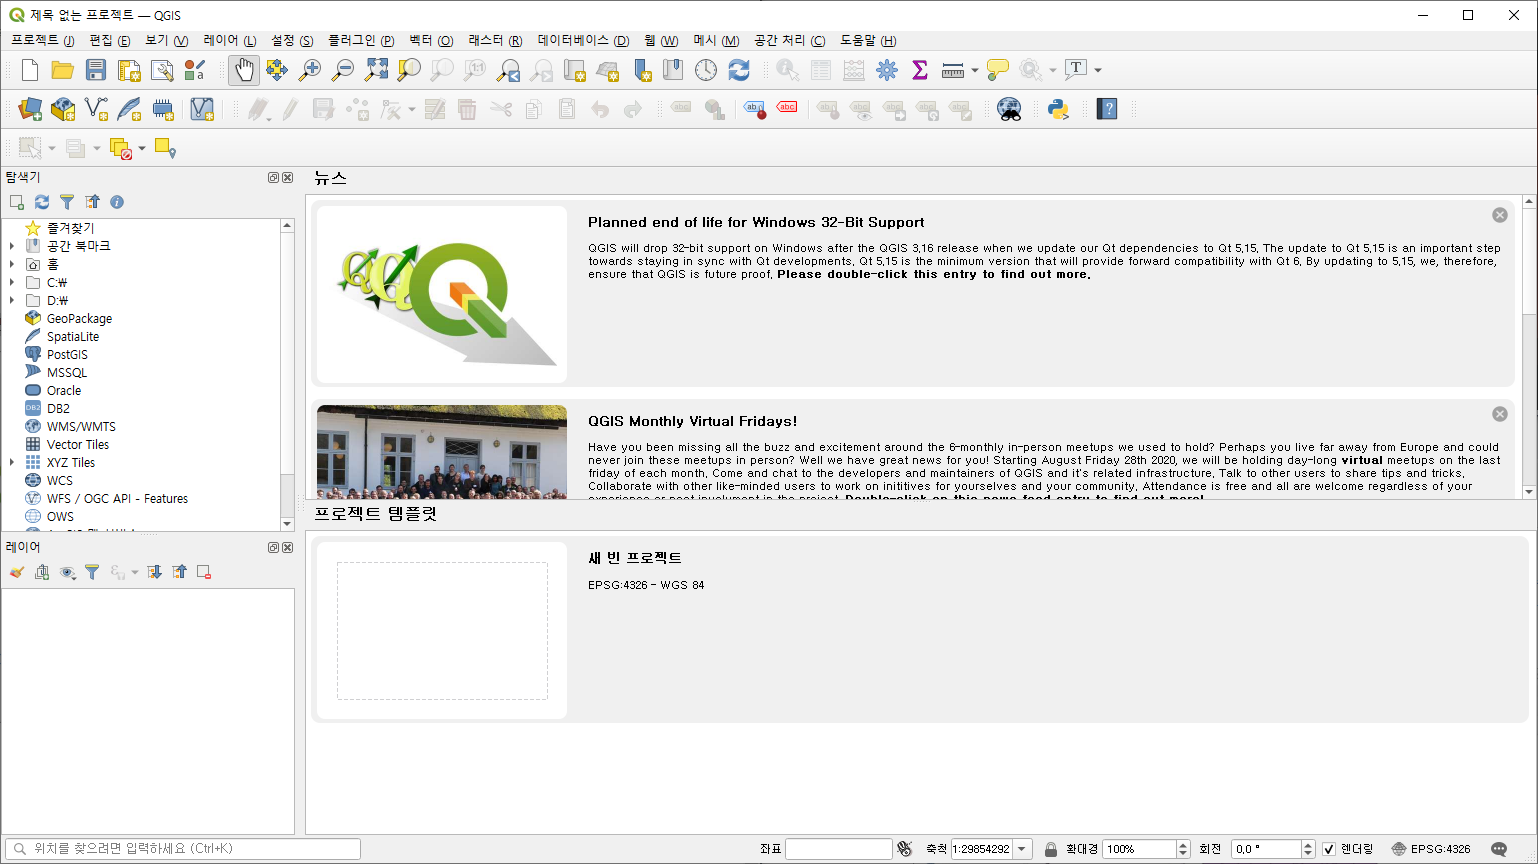Expand the D:₩ drive node
This screenshot has height=864, width=1538.
tap(12, 300)
